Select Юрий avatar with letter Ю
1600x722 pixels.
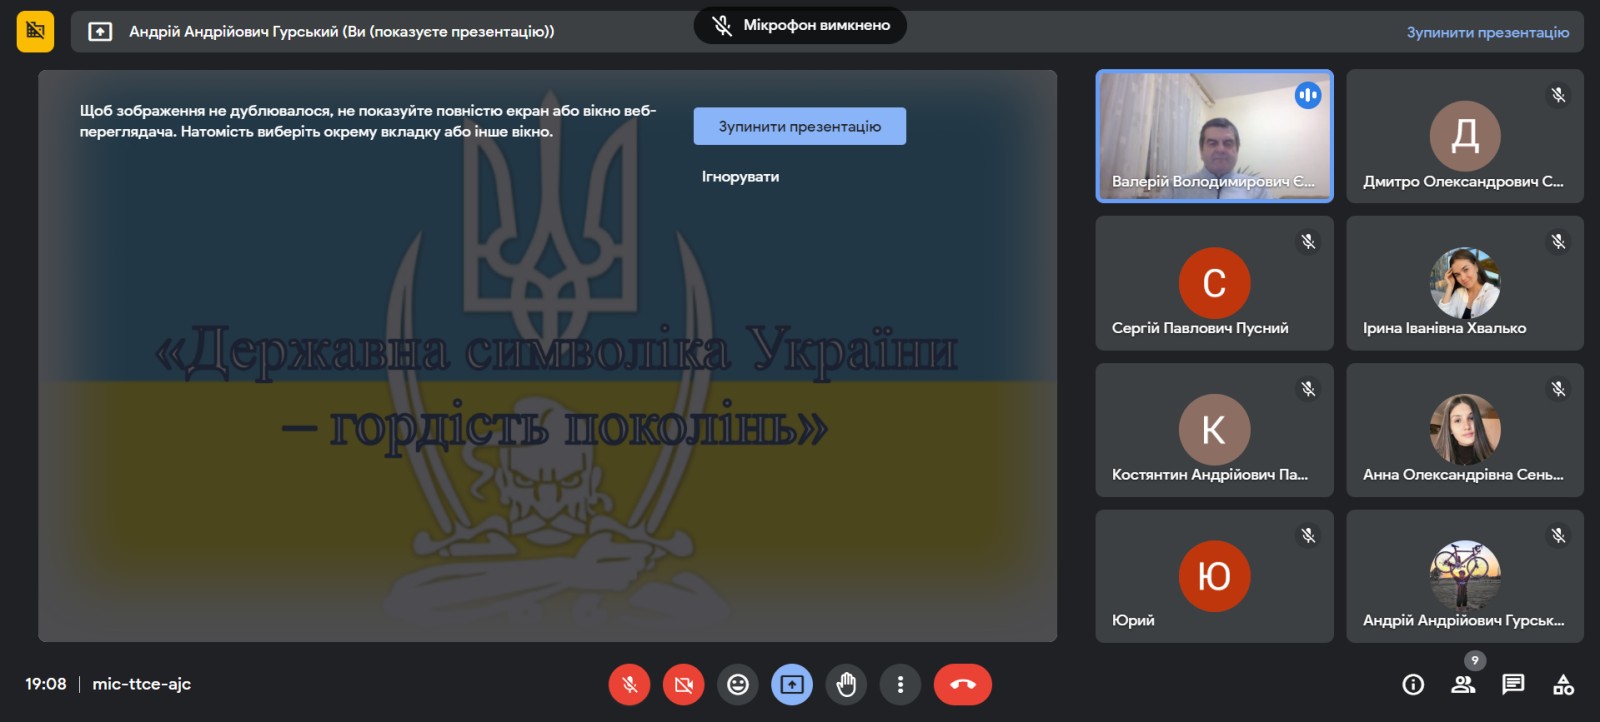[1214, 576]
